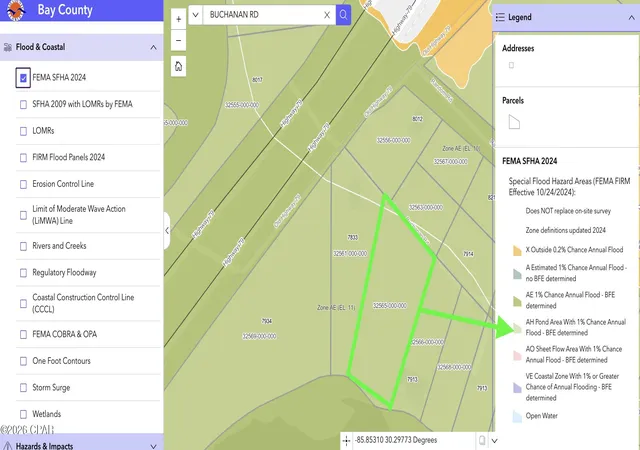Click the A Estimated 1% zone swatch
640x450 pixels.
pos(517,274)
